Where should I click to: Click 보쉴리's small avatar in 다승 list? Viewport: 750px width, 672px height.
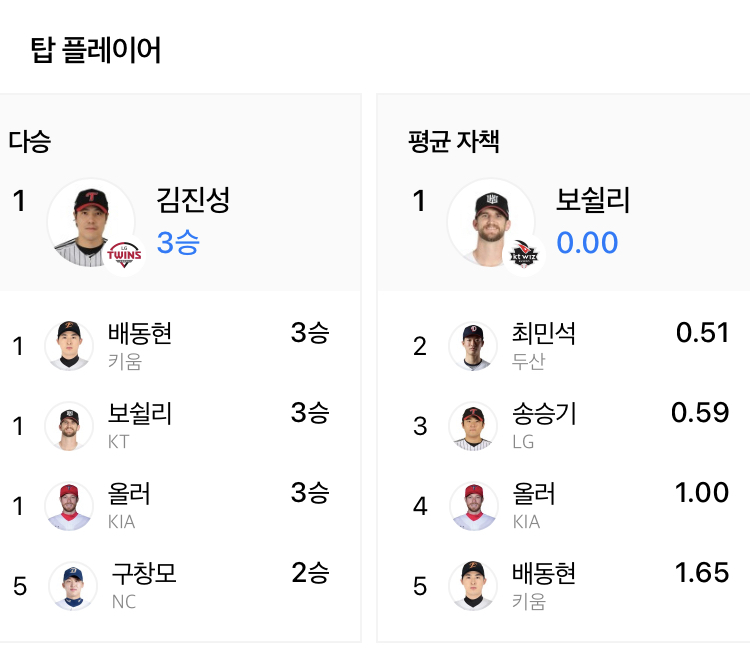click(69, 426)
